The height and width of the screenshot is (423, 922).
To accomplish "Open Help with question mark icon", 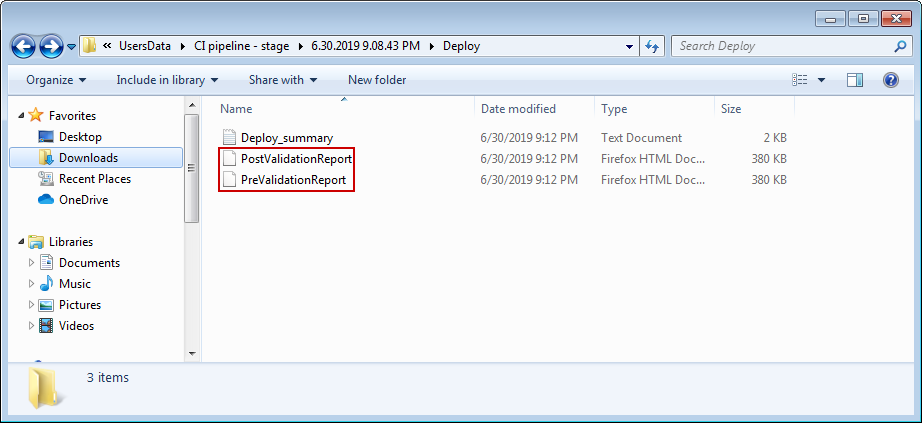I will 891,80.
